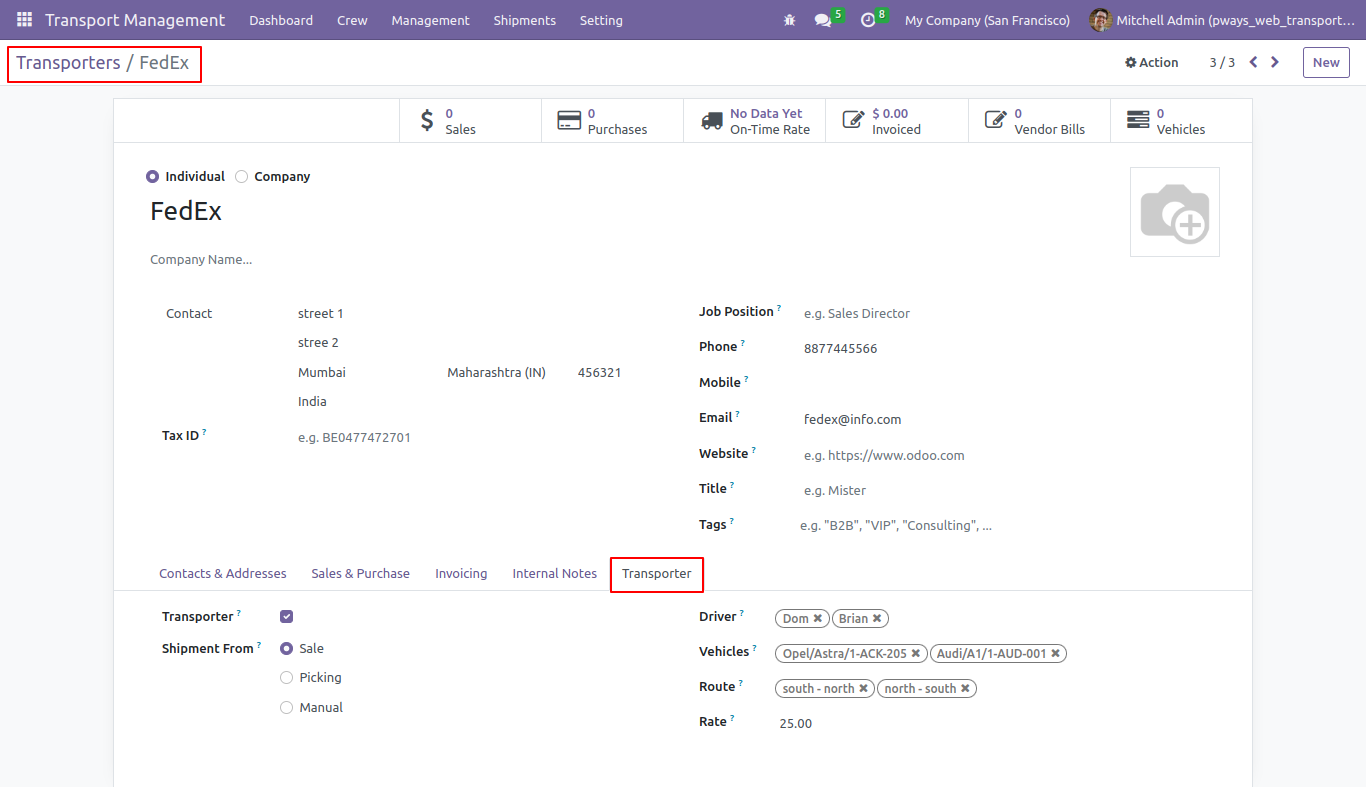Open the apps grid menu icon
The image size is (1366, 787).
24,20
